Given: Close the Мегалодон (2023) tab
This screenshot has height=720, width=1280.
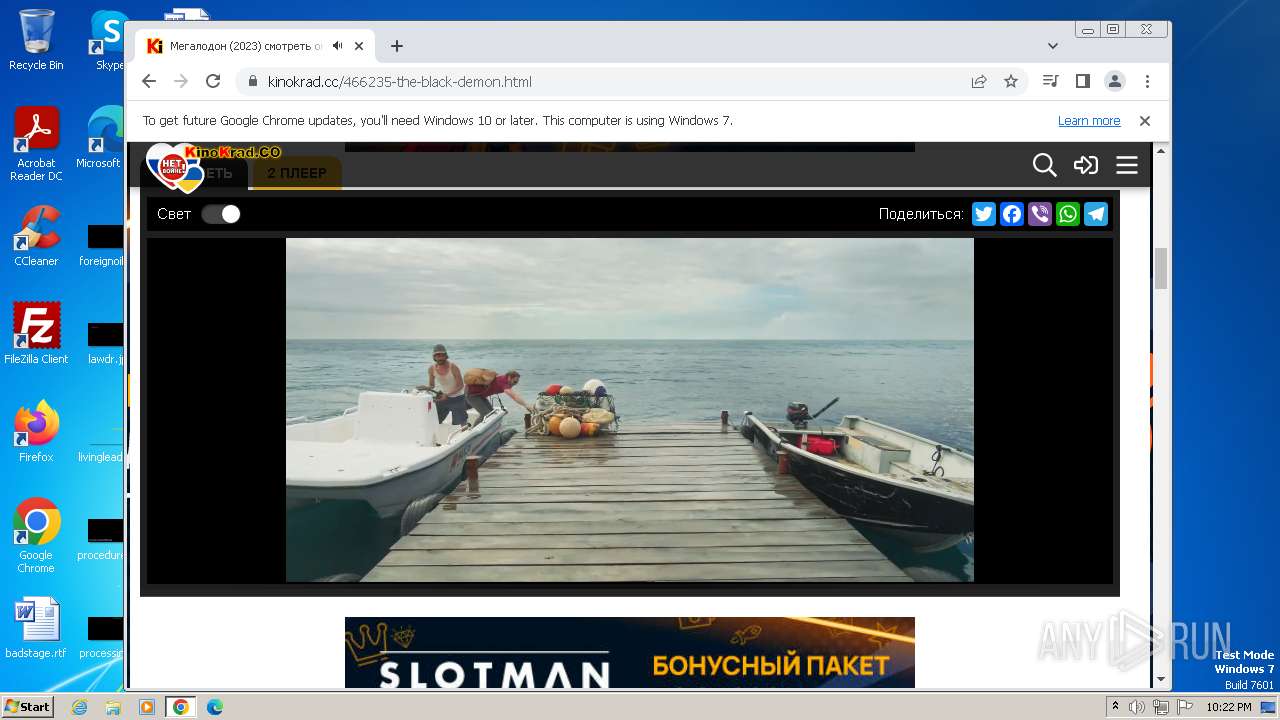Looking at the screenshot, I should [359, 46].
